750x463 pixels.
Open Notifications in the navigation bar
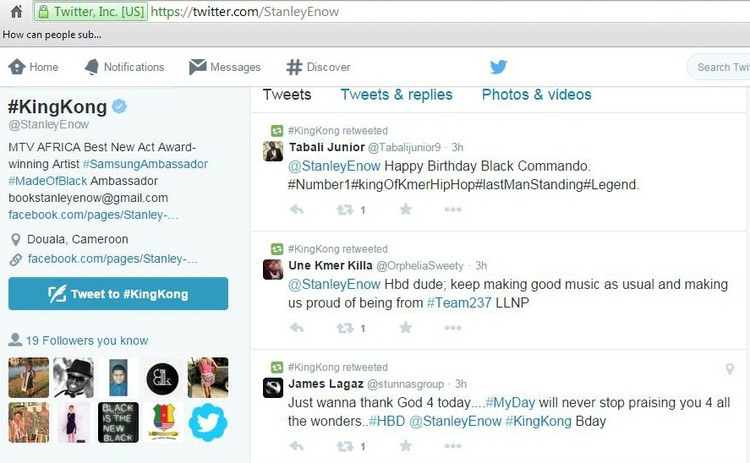tap(124, 67)
